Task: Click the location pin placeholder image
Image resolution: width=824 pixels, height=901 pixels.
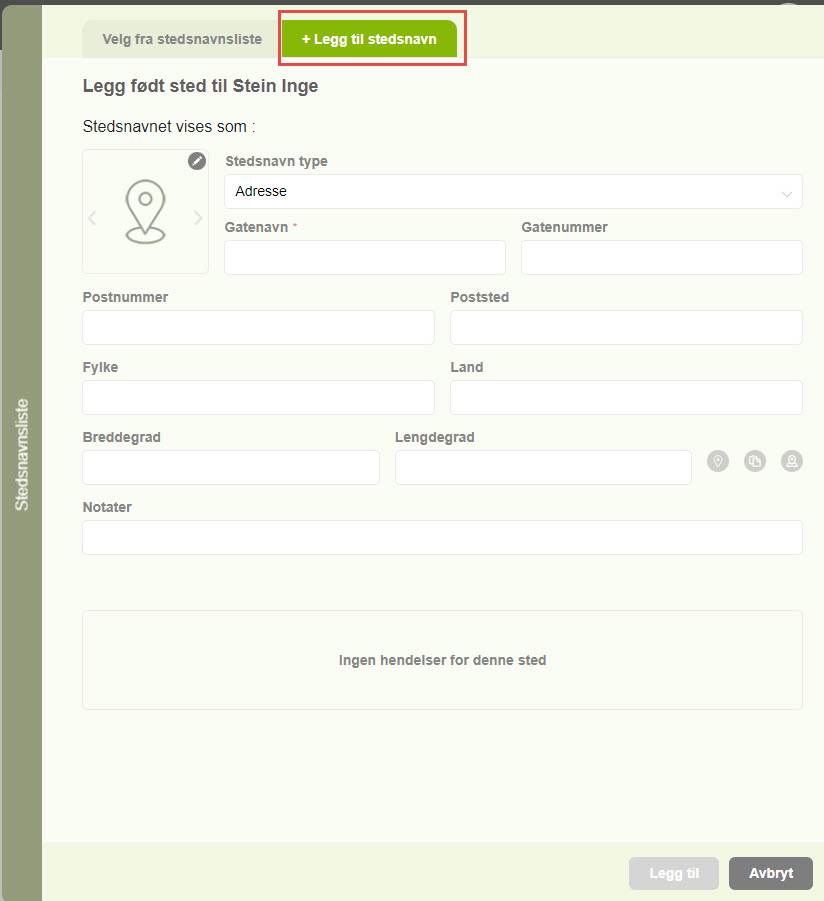Action: click(x=145, y=212)
